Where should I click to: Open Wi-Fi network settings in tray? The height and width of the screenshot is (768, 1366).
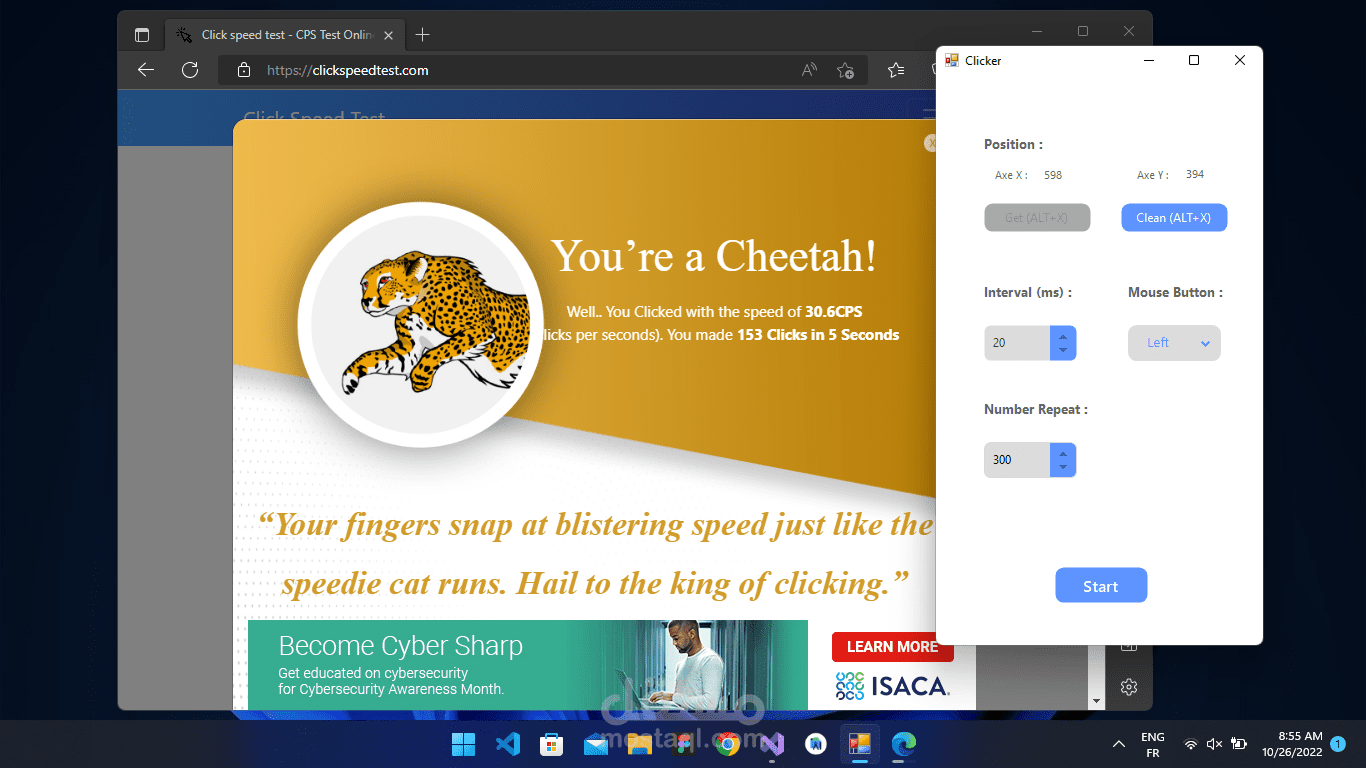(x=1191, y=744)
